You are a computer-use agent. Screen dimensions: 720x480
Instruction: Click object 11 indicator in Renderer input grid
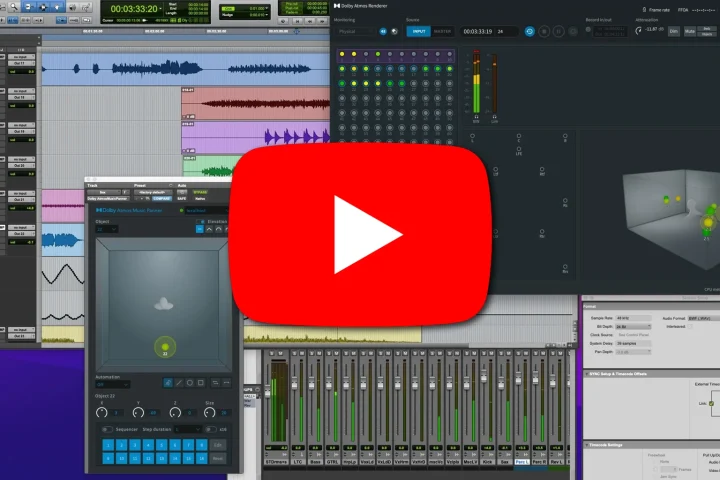pos(342,69)
